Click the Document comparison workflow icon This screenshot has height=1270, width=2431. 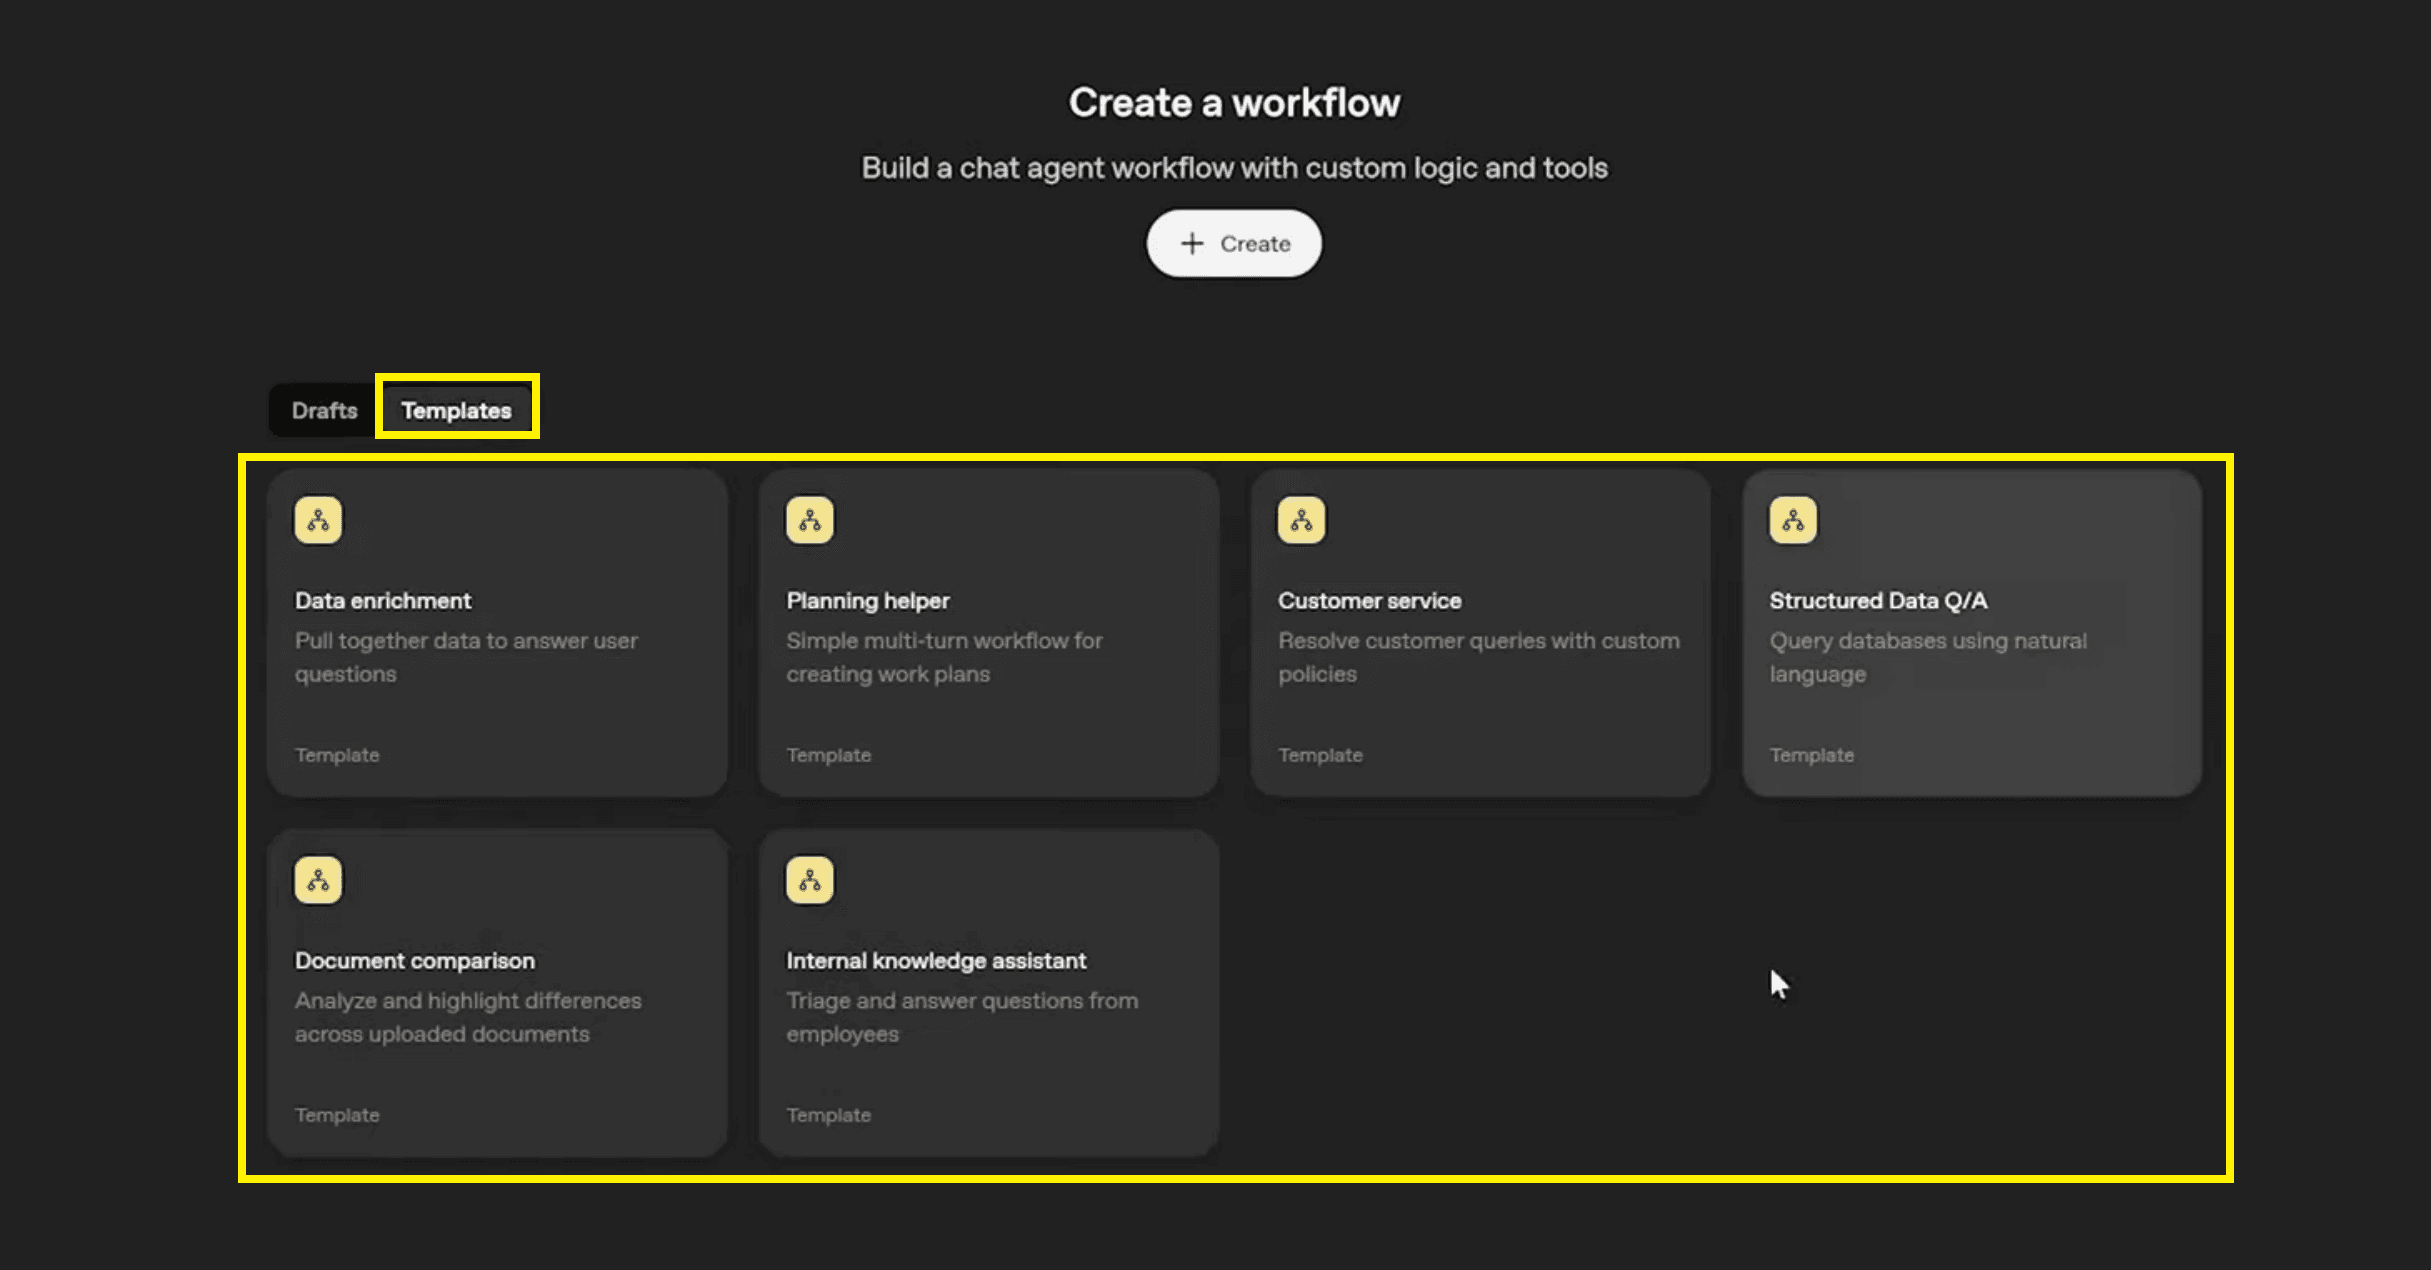[x=318, y=880]
